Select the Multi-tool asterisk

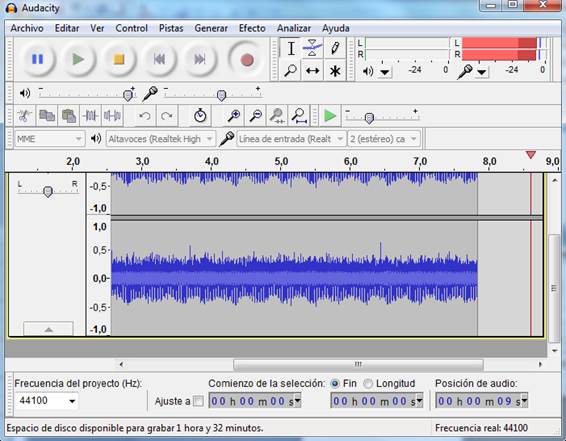click(335, 70)
